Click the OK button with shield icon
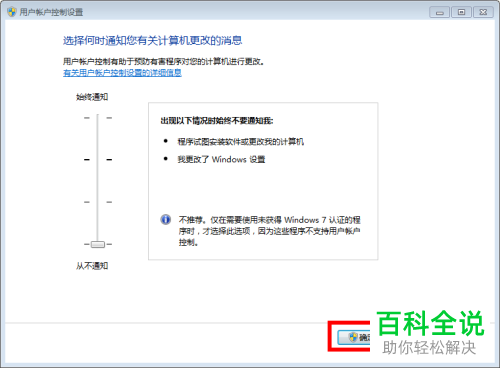 354,337
